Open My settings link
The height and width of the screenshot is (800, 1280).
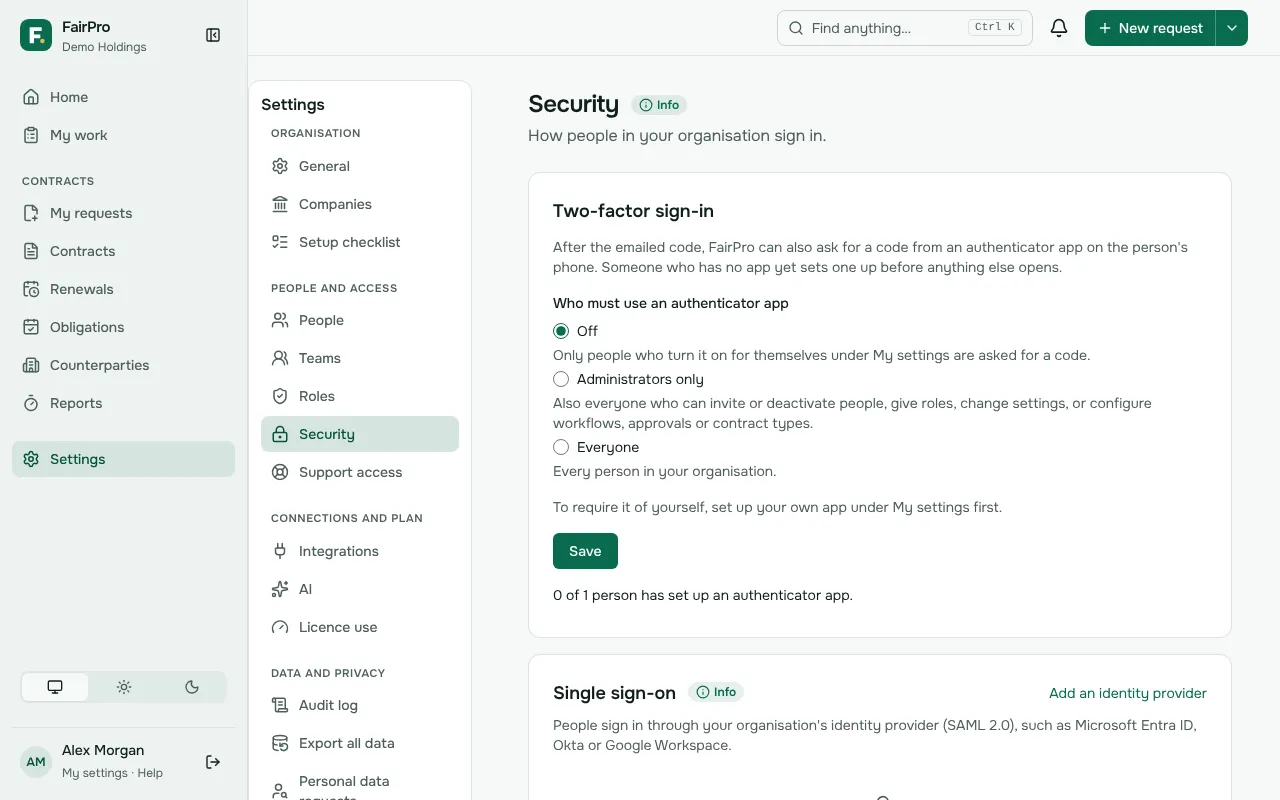pyautogui.click(x=95, y=773)
